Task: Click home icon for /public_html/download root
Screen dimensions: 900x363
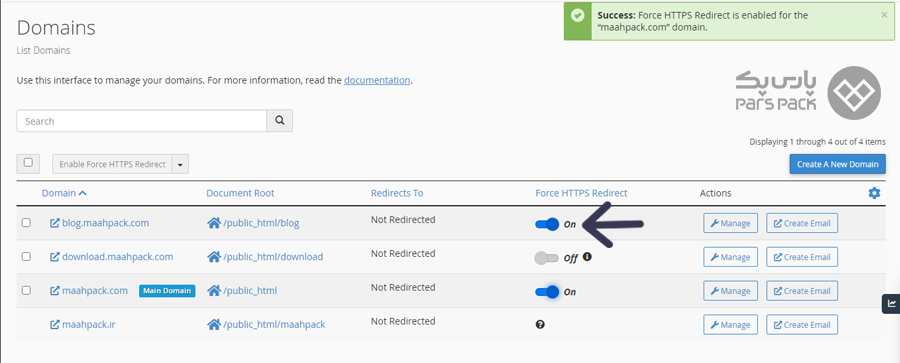Action: pyautogui.click(x=214, y=257)
